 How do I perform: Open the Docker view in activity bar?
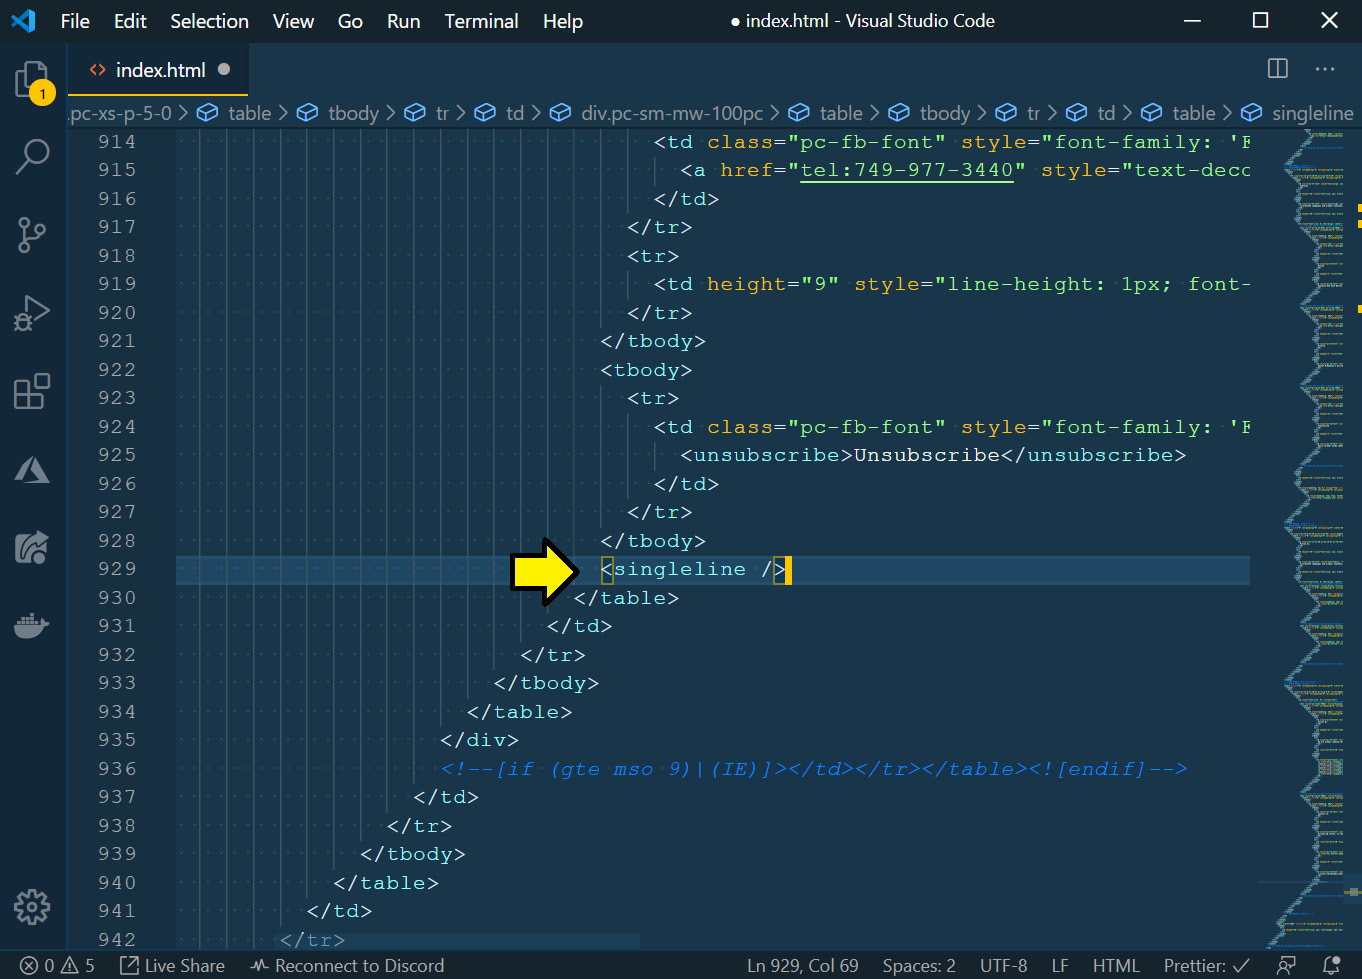click(32, 625)
